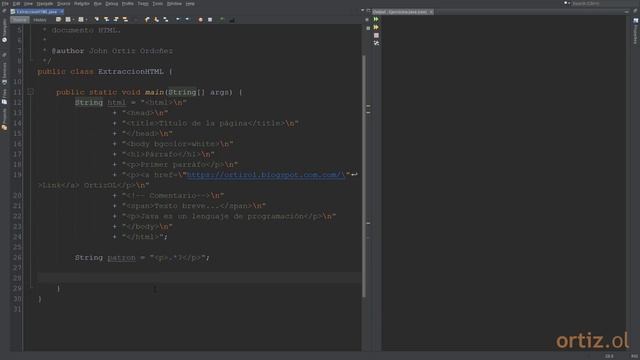Click the Shift Line Right icon
This screenshot has height=360, width=640.
point(187,20)
